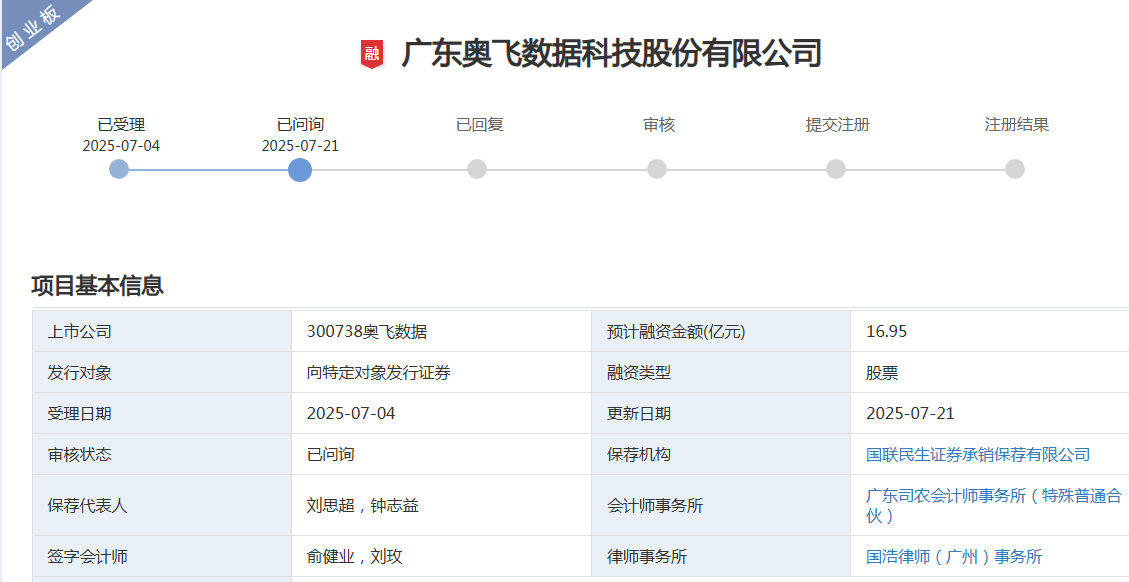Viewport: 1129px width, 582px height.
Task: Select the 已回复 timeline node circle
Action: click(x=477, y=169)
